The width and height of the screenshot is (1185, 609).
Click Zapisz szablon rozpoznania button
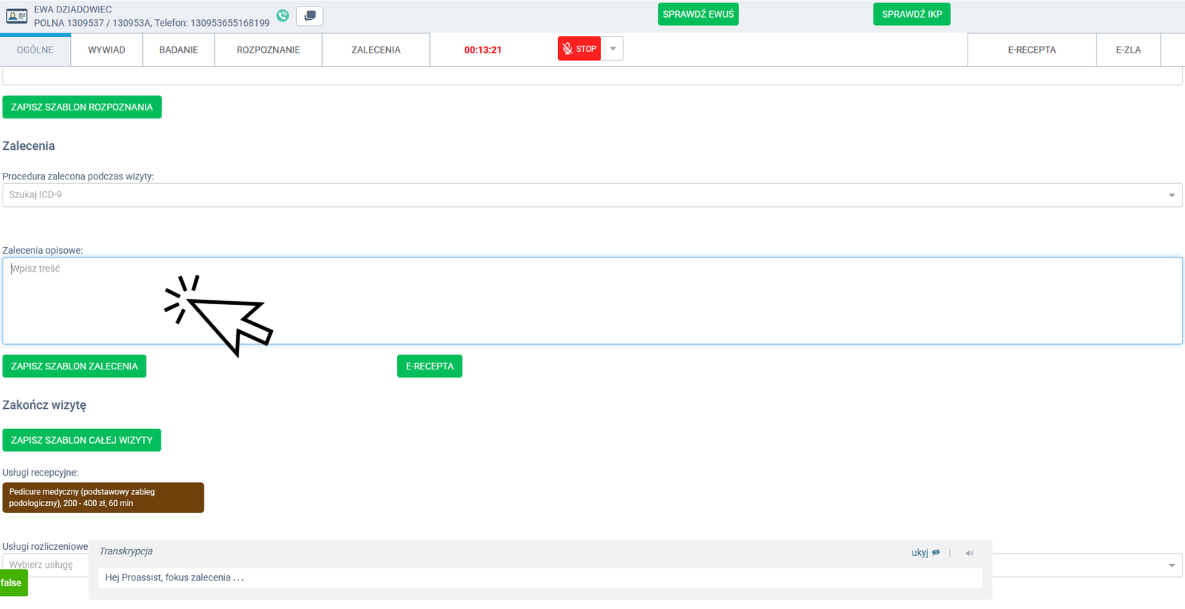pos(82,107)
